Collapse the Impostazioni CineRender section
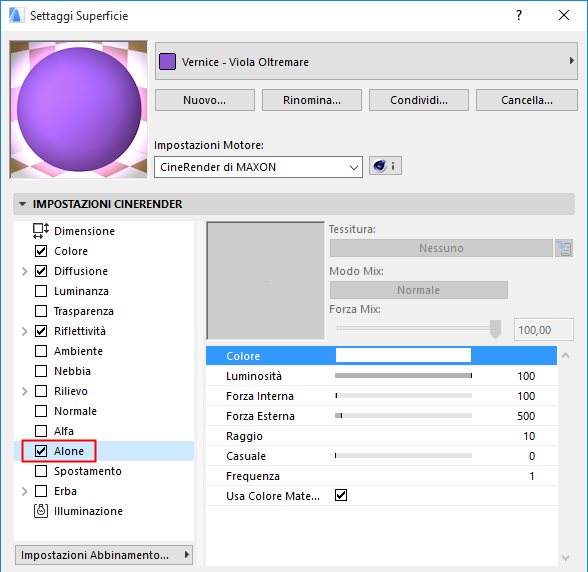The width and height of the screenshot is (588, 572). tap(22, 204)
